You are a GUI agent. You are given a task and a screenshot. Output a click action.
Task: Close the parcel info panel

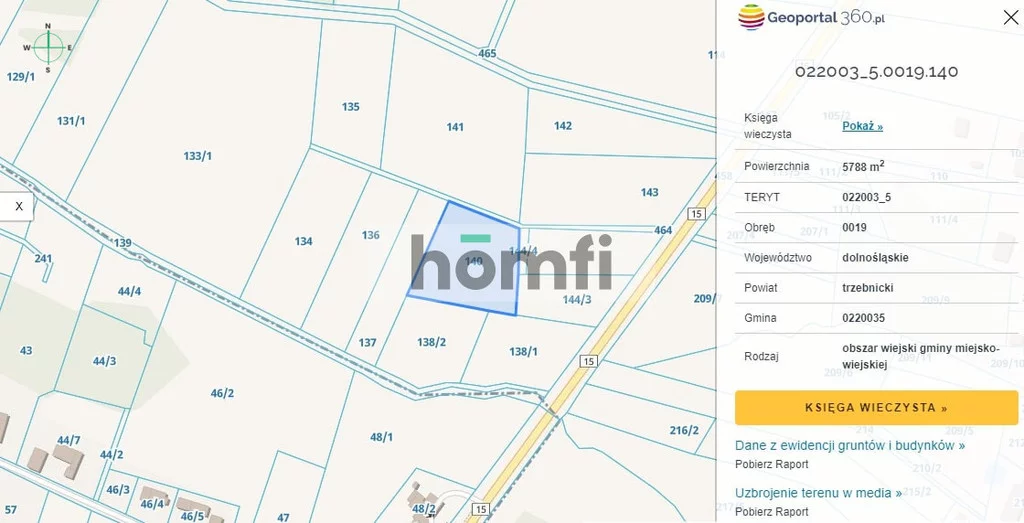click(x=1010, y=18)
